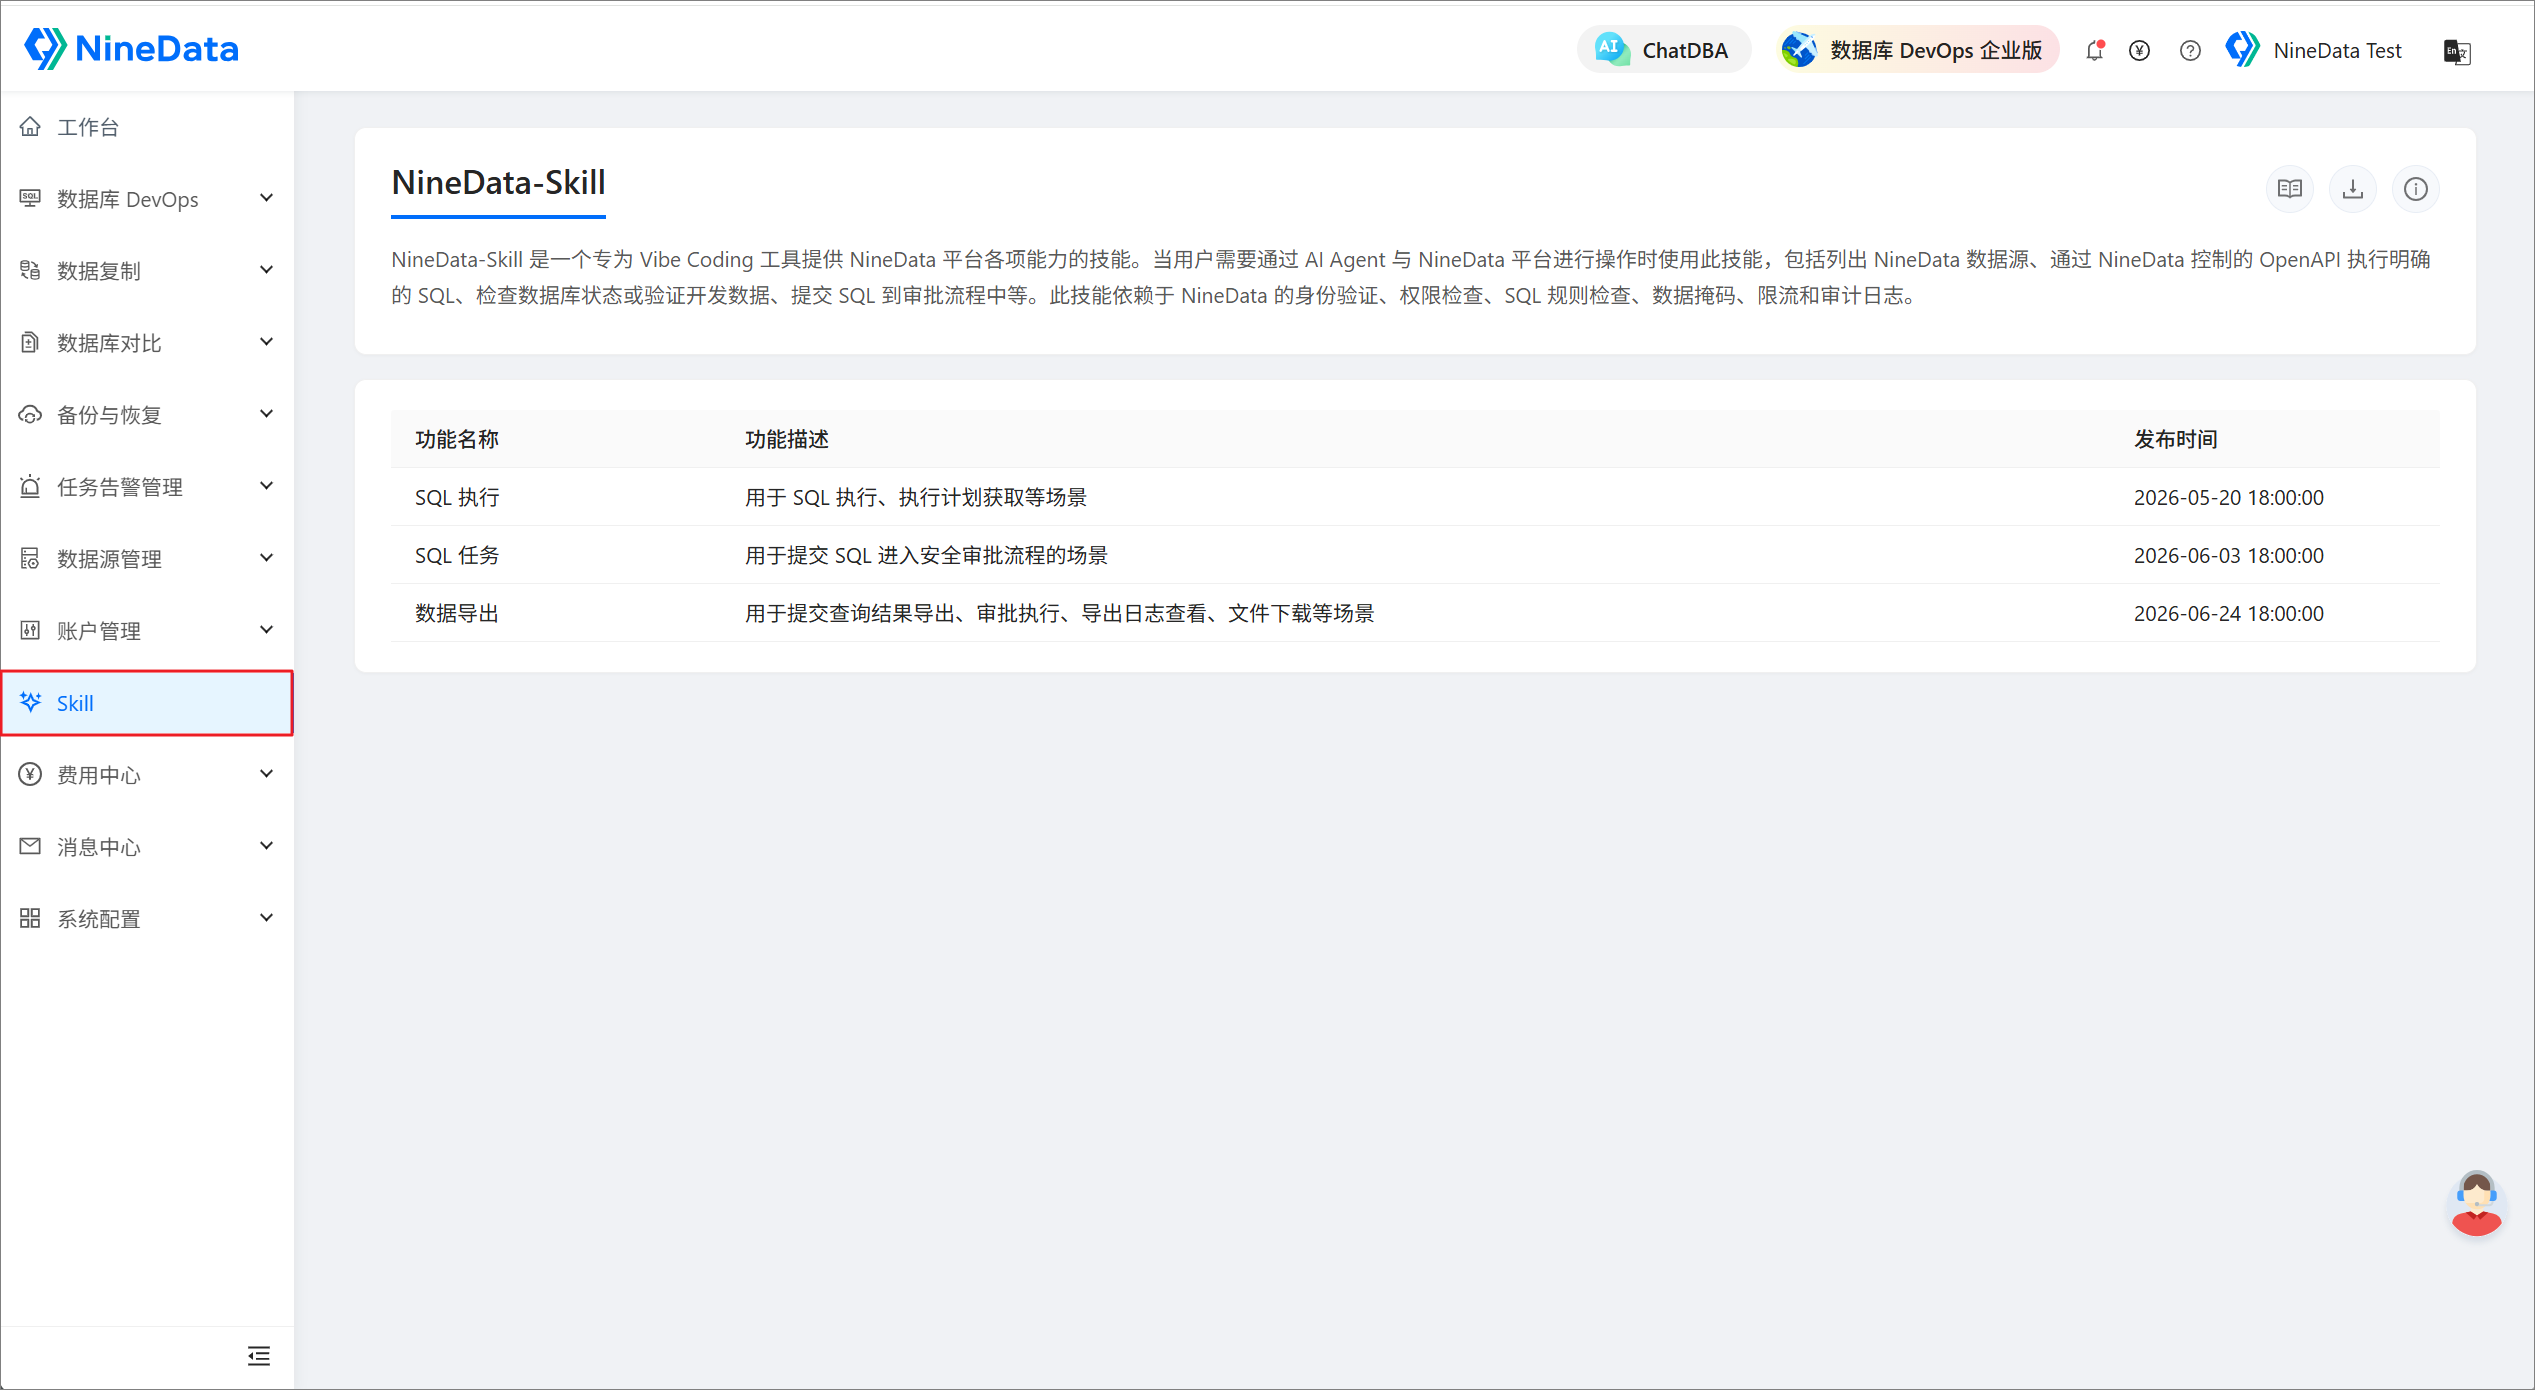
Task: Open the ChatDBA assistant
Action: 1663,50
